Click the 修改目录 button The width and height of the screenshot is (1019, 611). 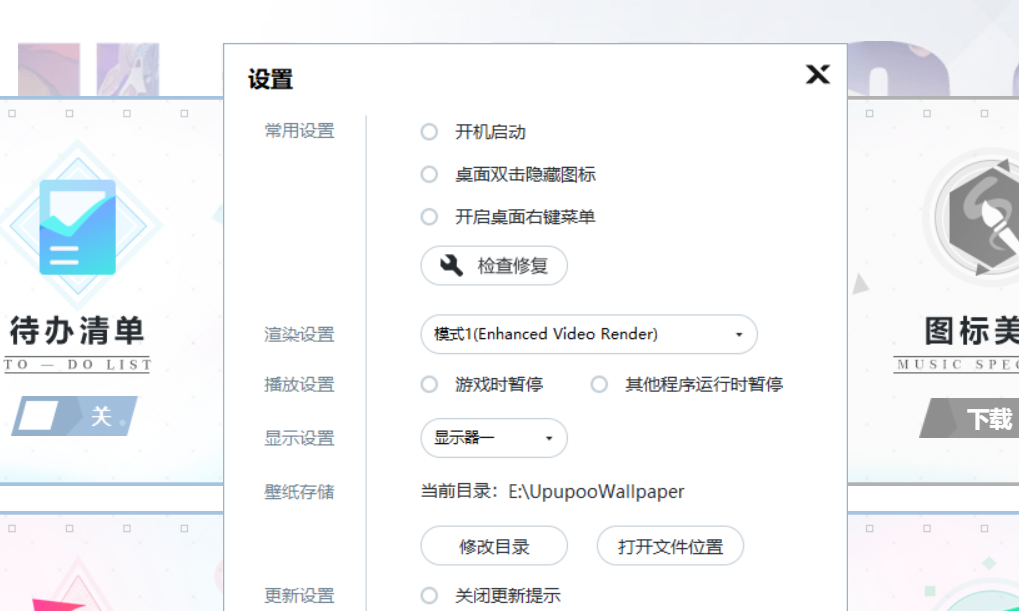pos(493,546)
